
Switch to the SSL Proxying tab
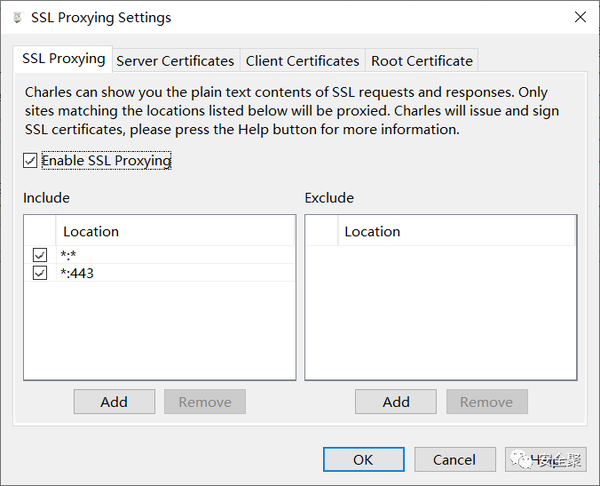tap(63, 59)
